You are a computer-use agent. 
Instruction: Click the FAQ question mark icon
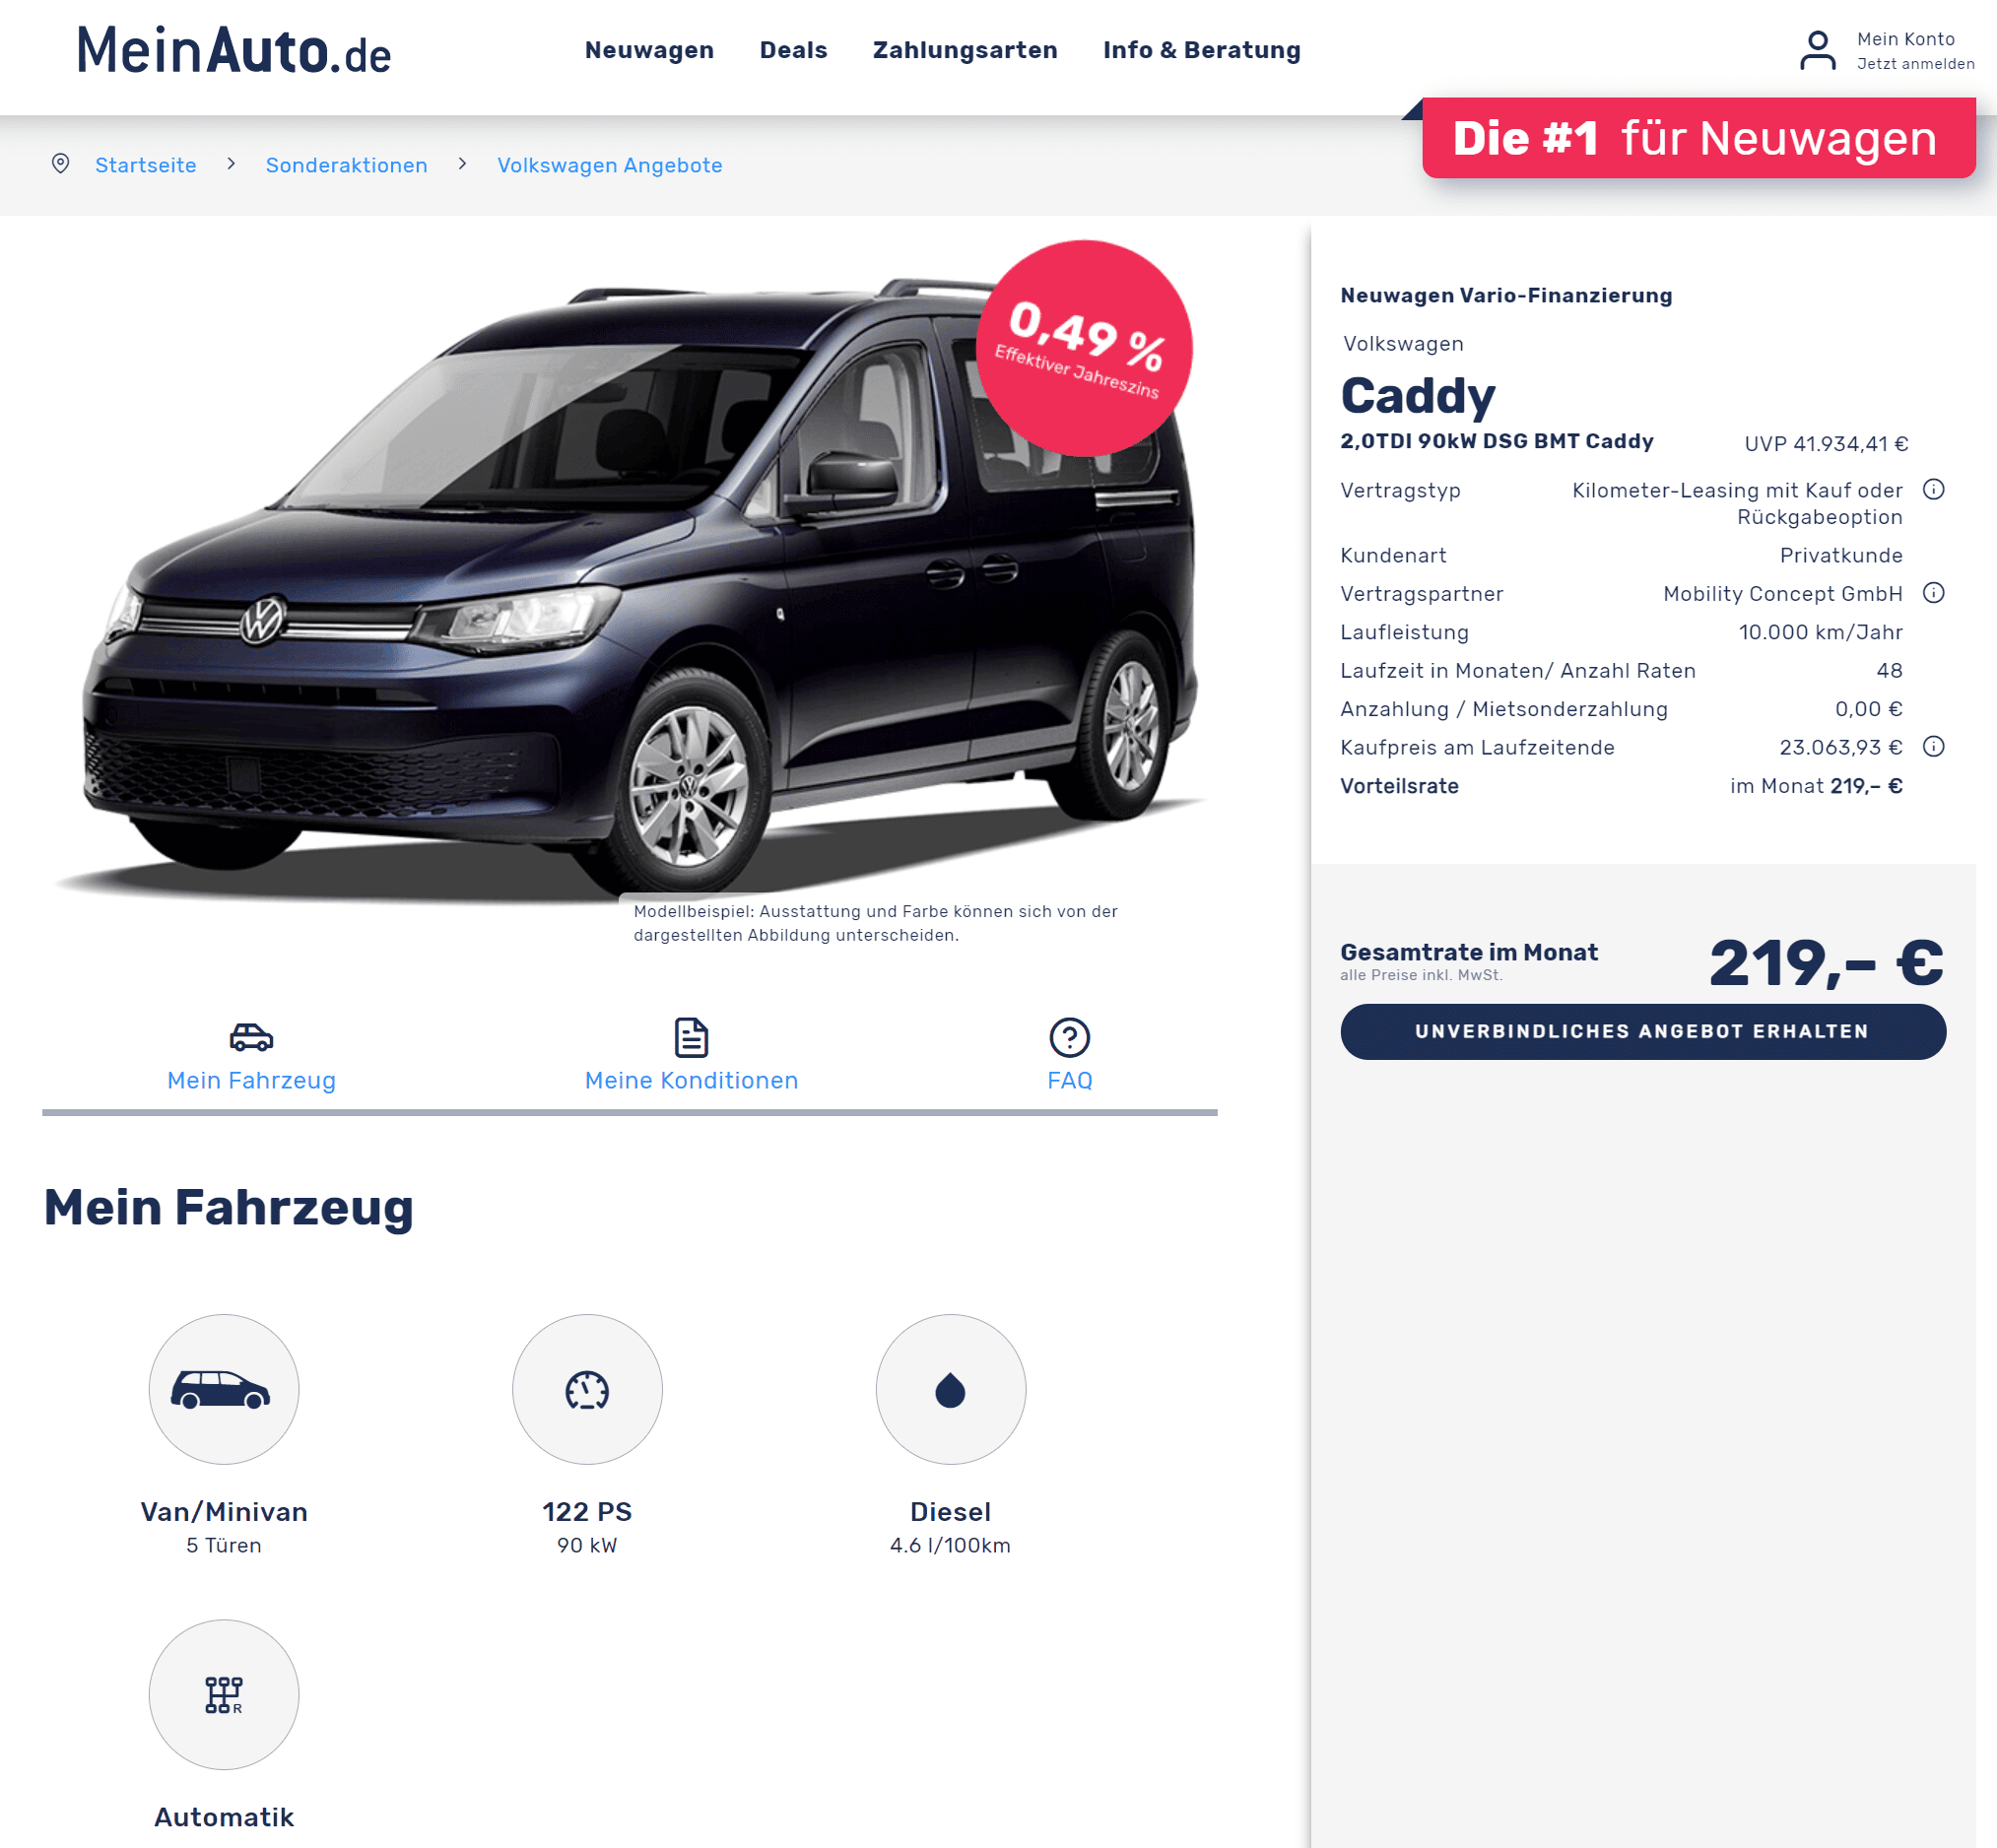(x=1069, y=1037)
